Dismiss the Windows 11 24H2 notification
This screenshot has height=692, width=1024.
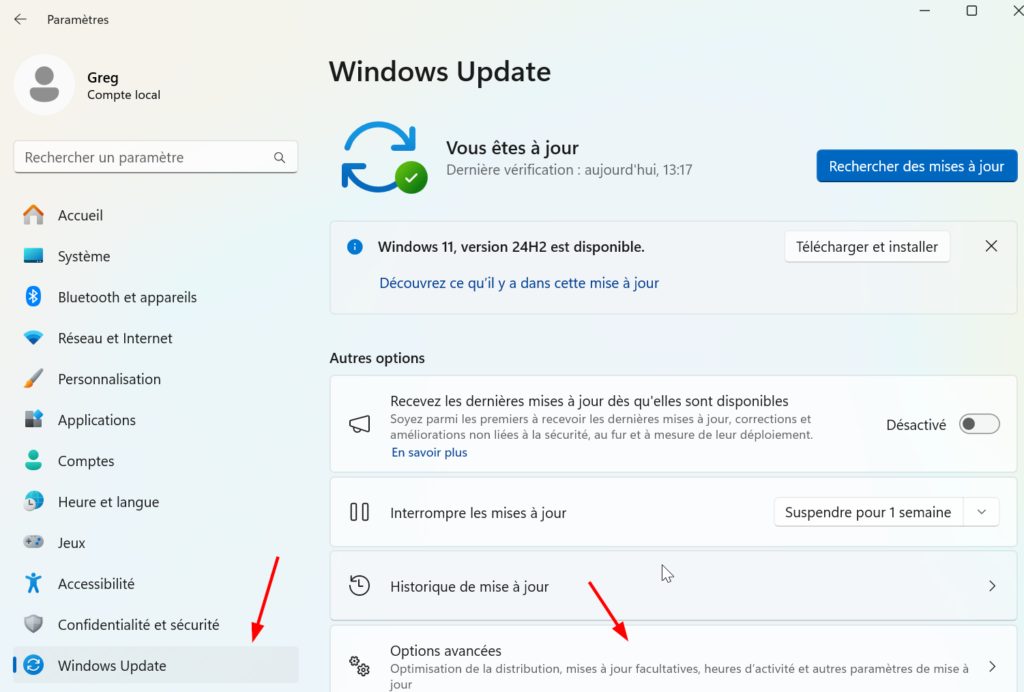[991, 246]
